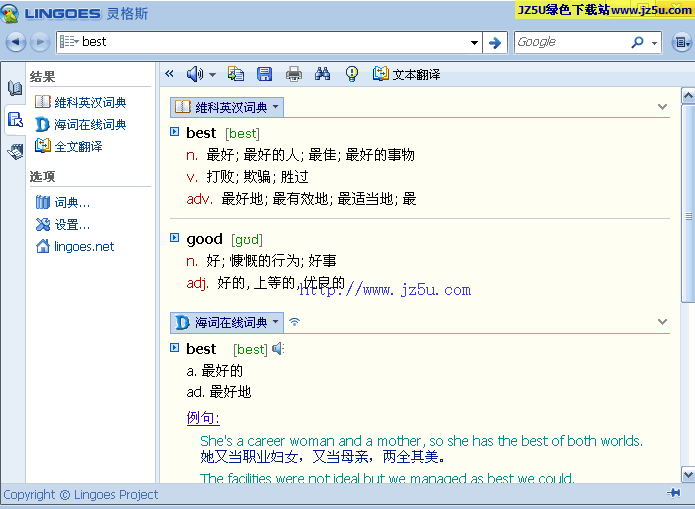Open 设置... settings option
The height and width of the screenshot is (509, 695).
[x=62, y=225]
